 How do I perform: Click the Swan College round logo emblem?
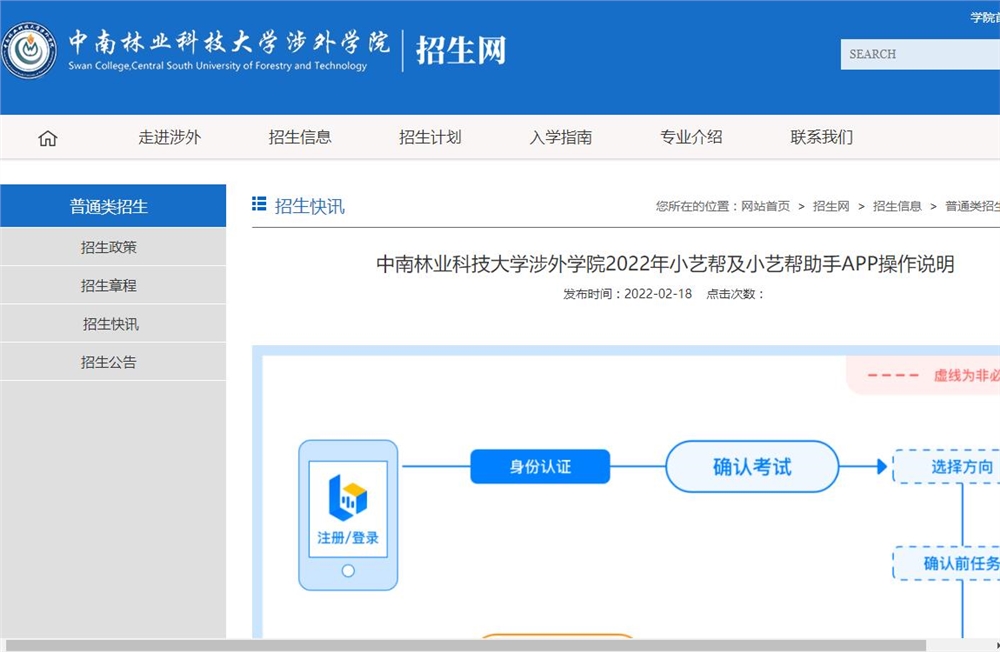click(29, 51)
